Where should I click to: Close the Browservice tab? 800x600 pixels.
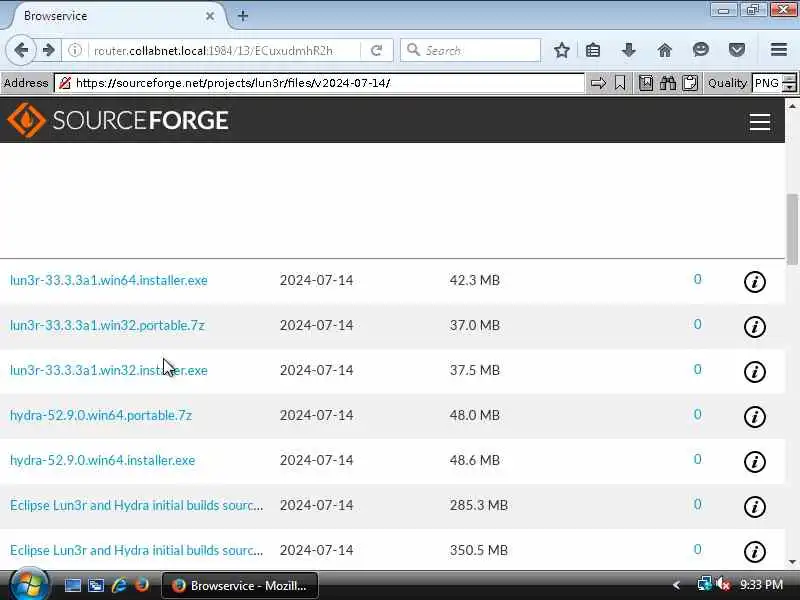(x=210, y=16)
